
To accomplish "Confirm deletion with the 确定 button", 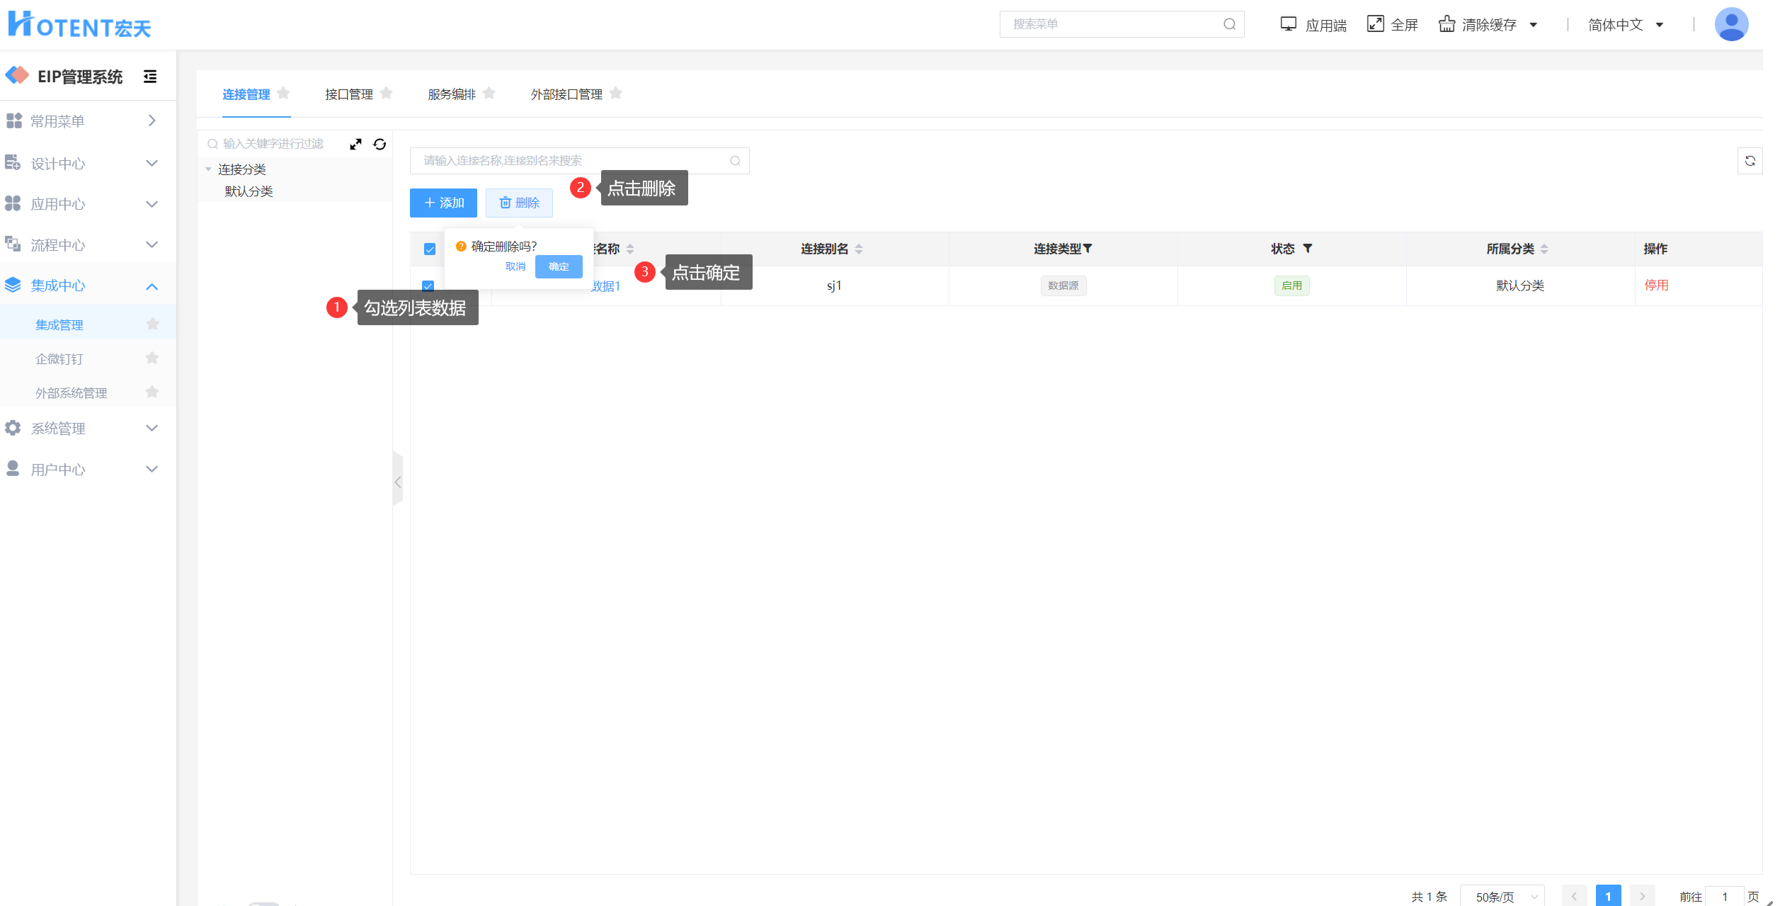I will pos(559,267).
